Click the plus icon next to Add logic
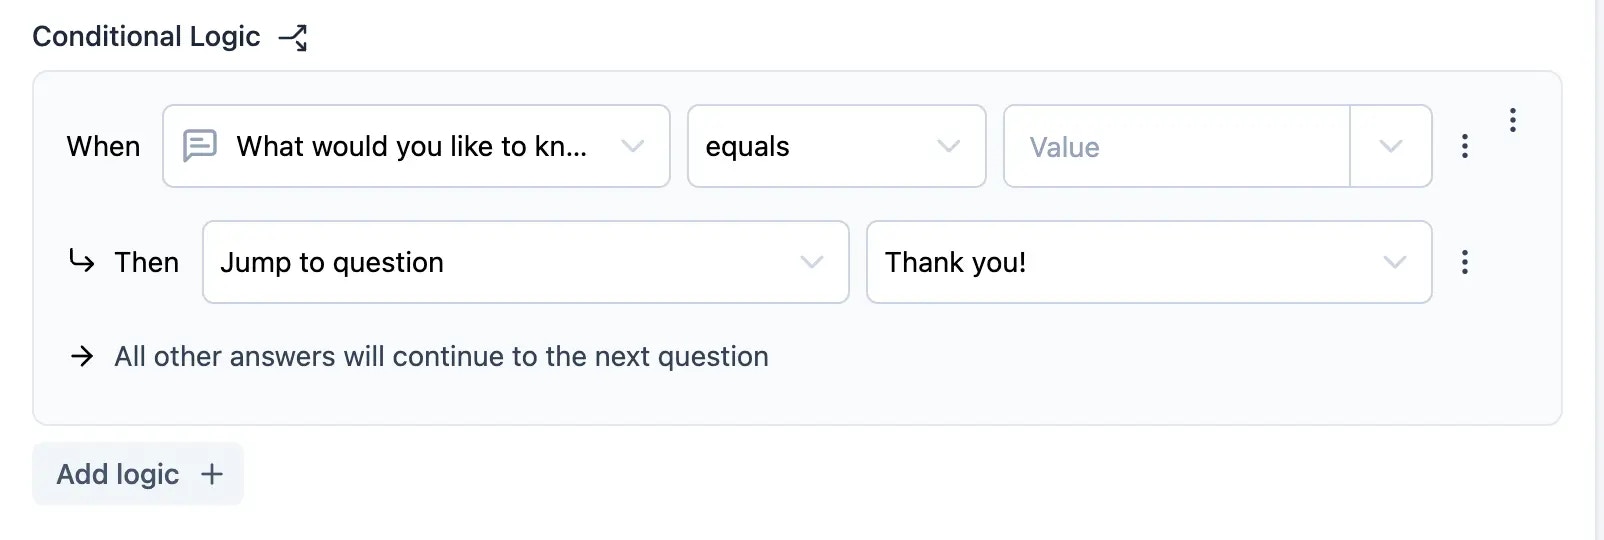1604x540 pixels. point(211,474)
